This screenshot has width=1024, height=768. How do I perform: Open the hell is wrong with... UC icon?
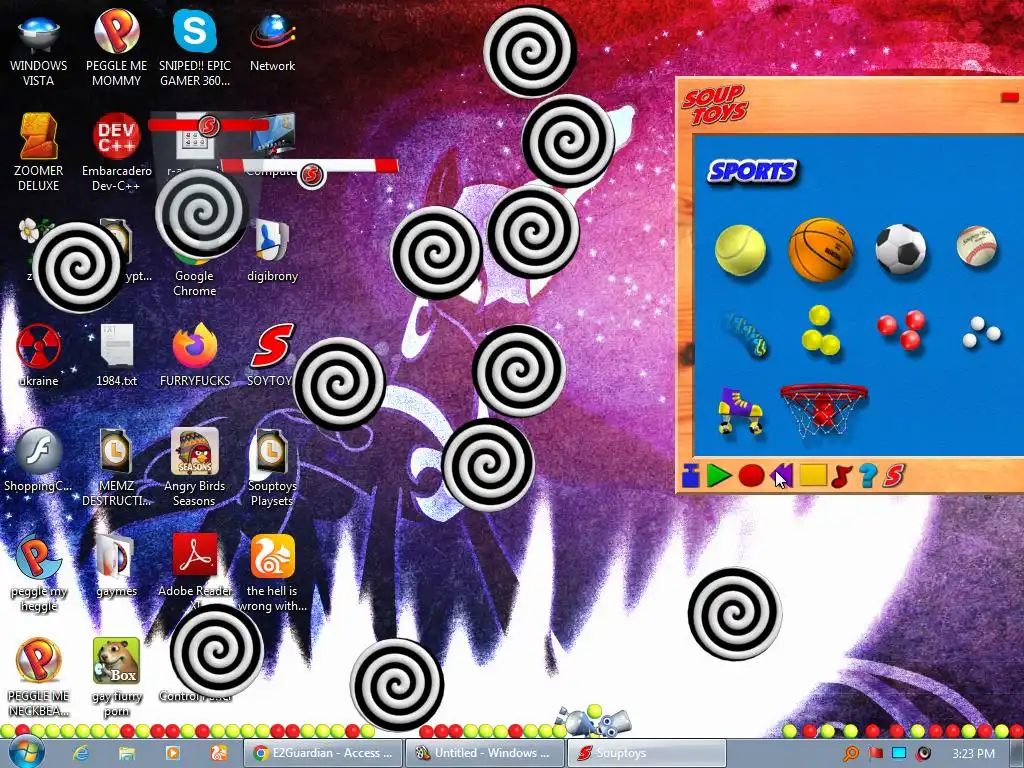point(272,573)
